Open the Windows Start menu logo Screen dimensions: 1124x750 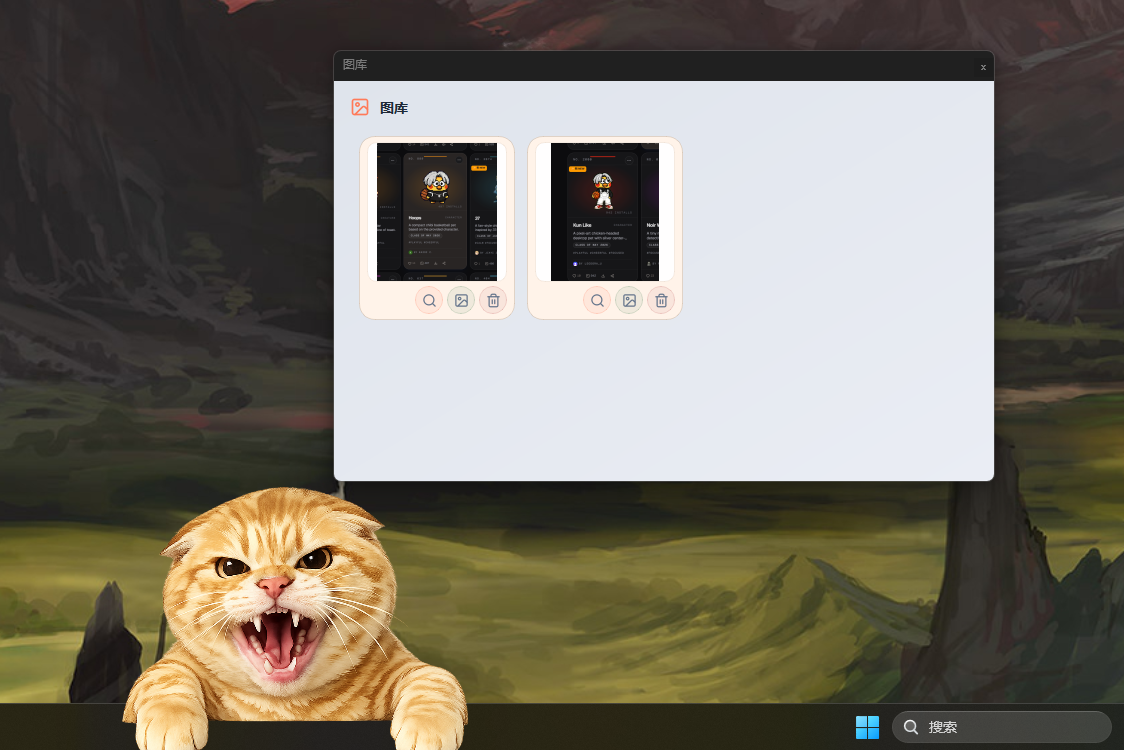pos(867,727)
